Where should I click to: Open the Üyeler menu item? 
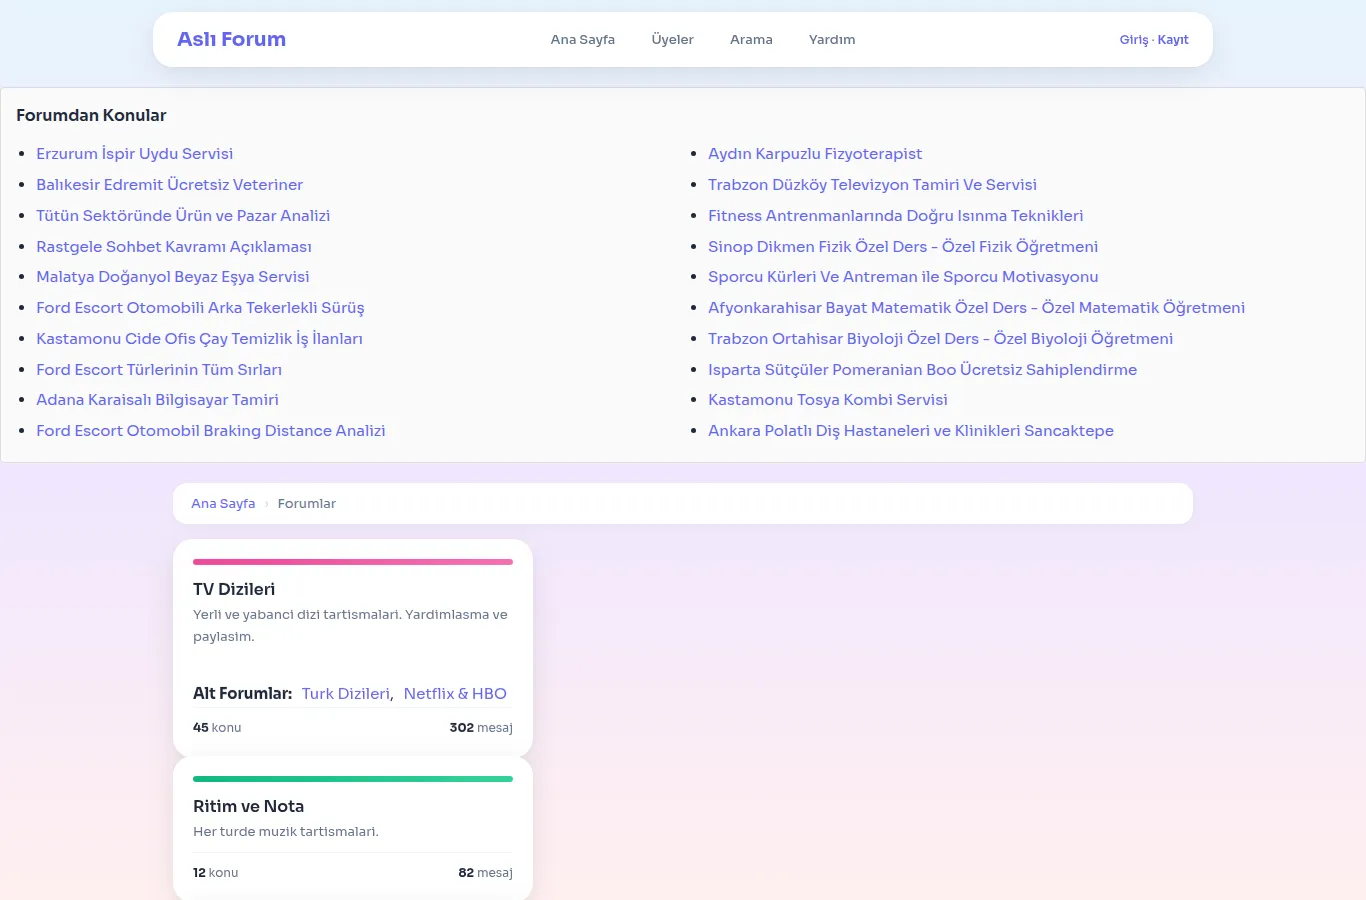pos(672,40)
